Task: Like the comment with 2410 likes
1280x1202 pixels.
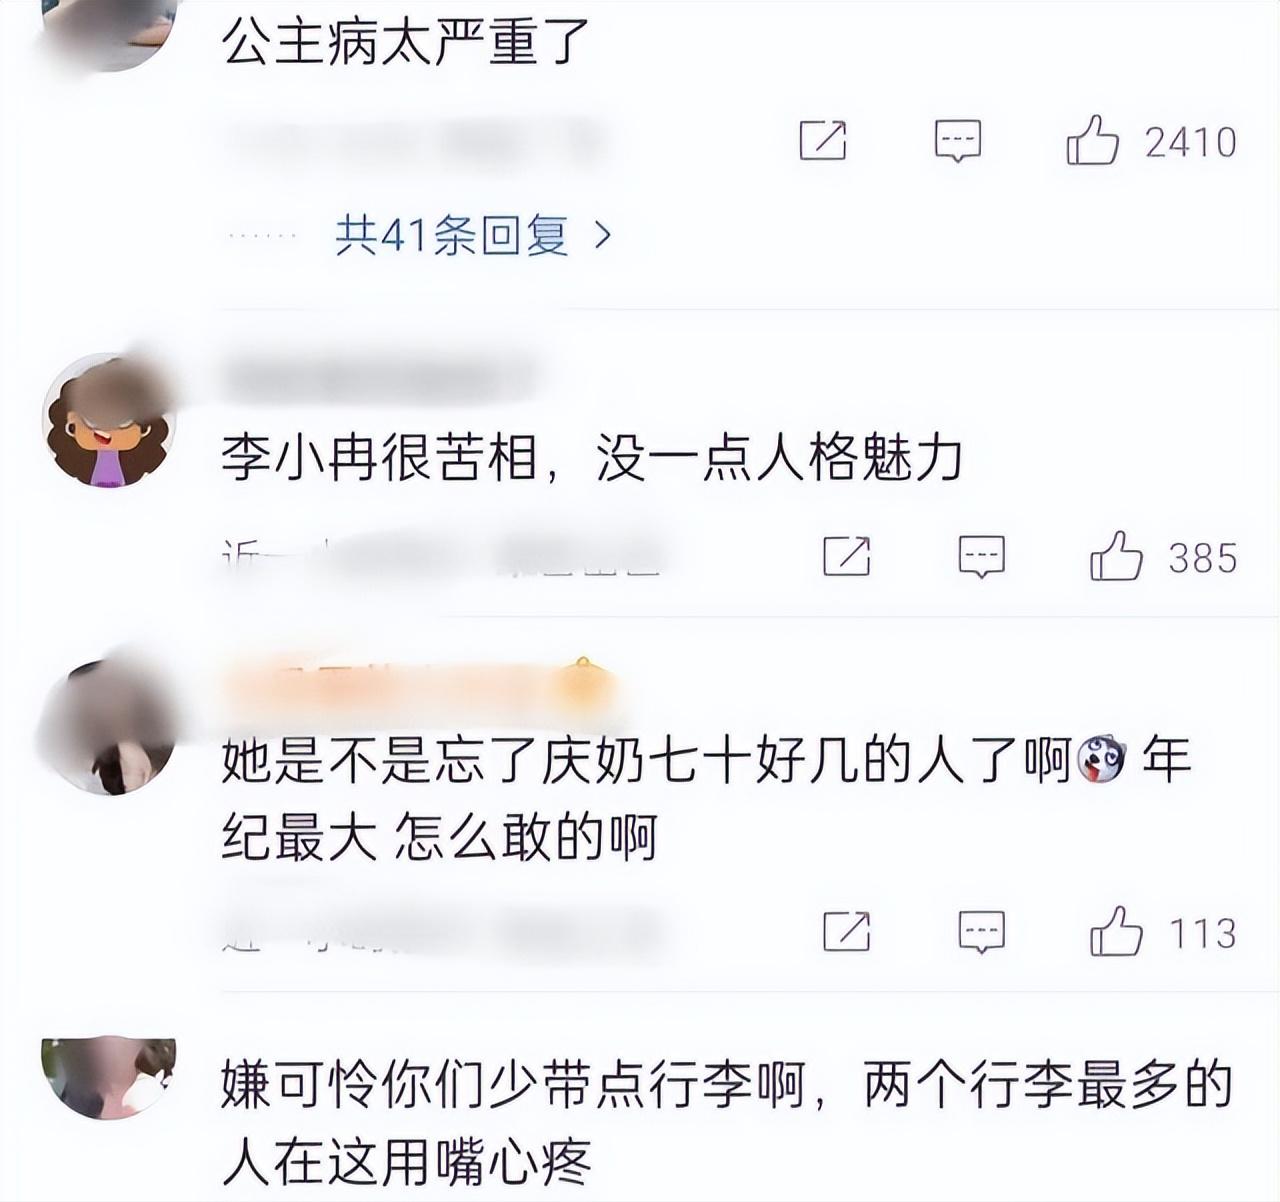Action: 1092,141
